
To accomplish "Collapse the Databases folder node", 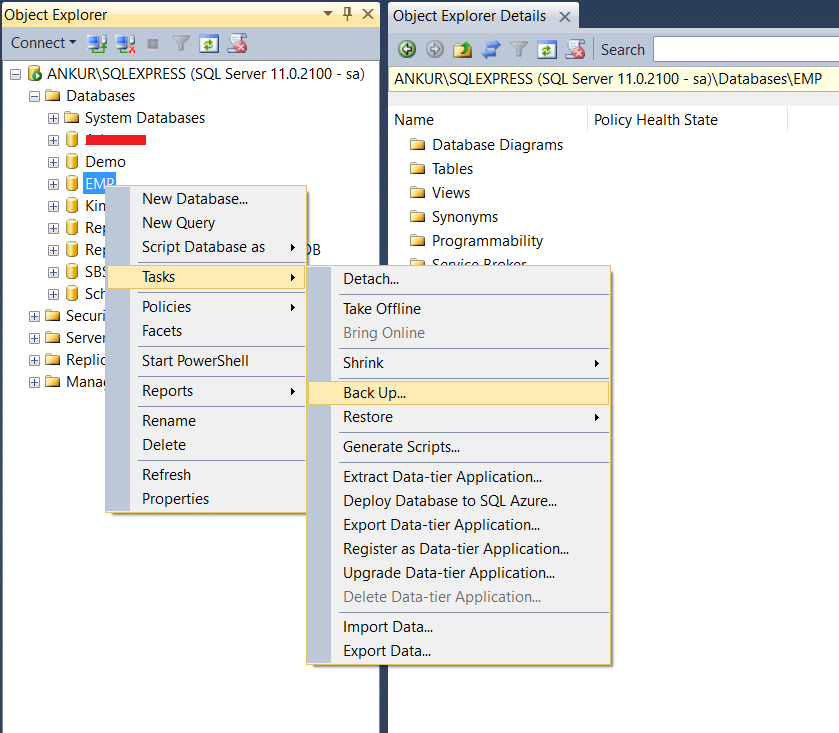I will (x=34, y=96).
